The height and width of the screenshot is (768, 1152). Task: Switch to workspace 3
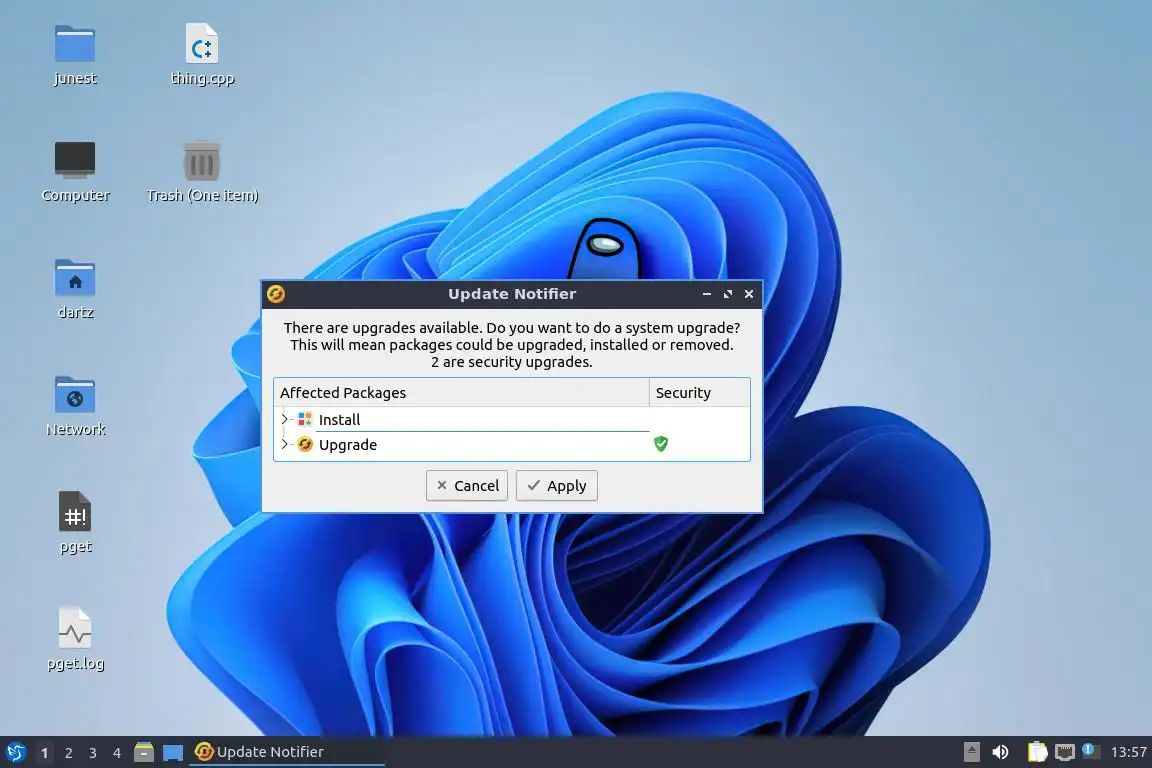[93, 753]
